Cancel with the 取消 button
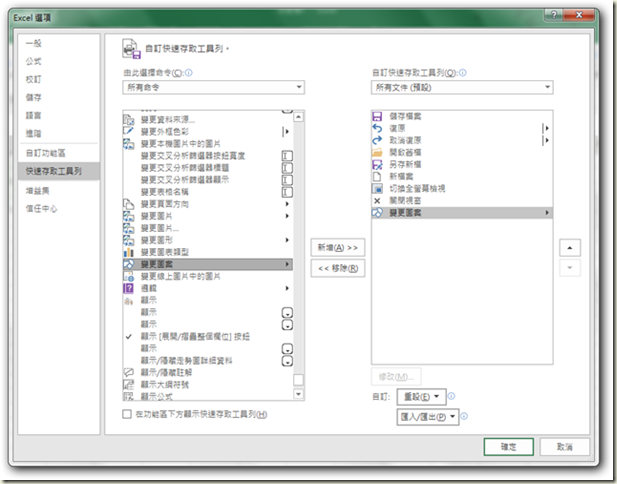This screenshot has width=617, height=484. click(565, 447)
